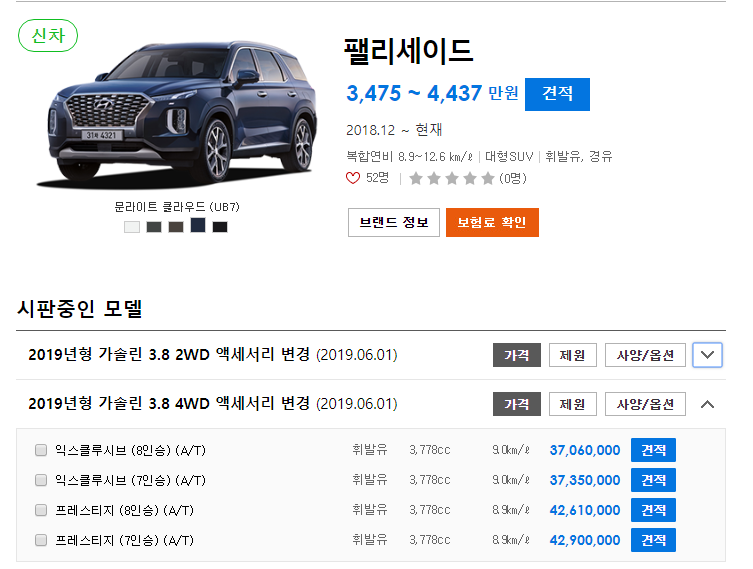The image size is (753, 569).
Task: Open 제원 tab for the 4WD model
Action: click(x=572, y=404)
